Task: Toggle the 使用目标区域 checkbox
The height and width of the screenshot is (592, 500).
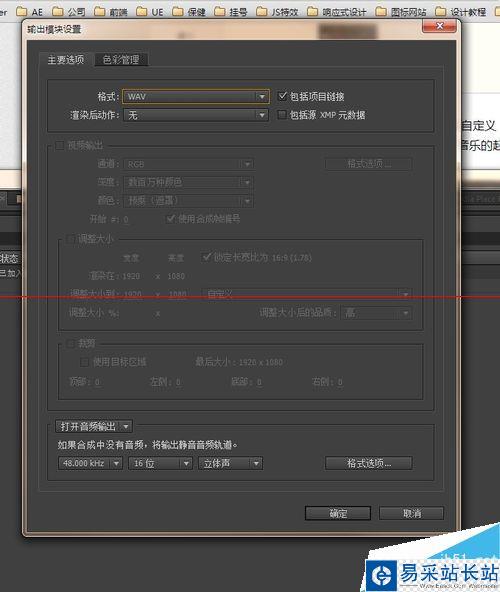Action: point(85,362)
